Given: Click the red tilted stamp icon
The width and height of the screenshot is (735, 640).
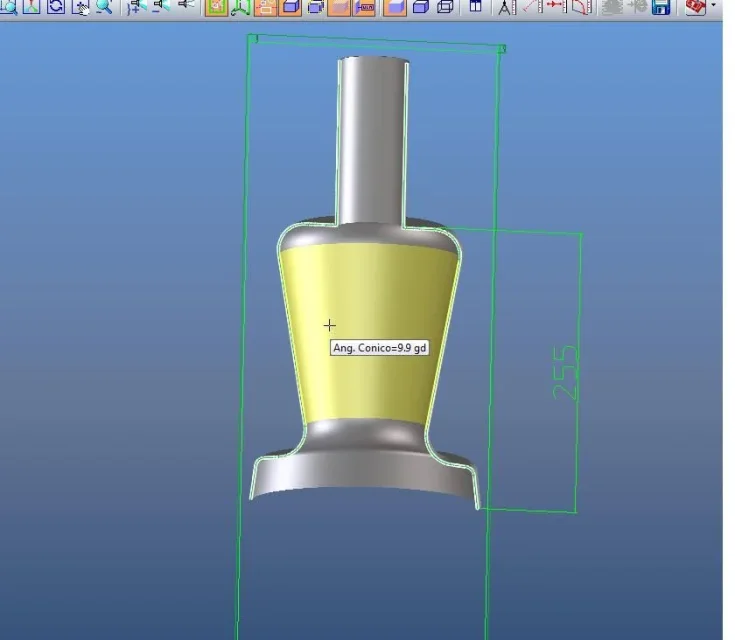Looking at the screenshot, I should (x=696, y=7).
